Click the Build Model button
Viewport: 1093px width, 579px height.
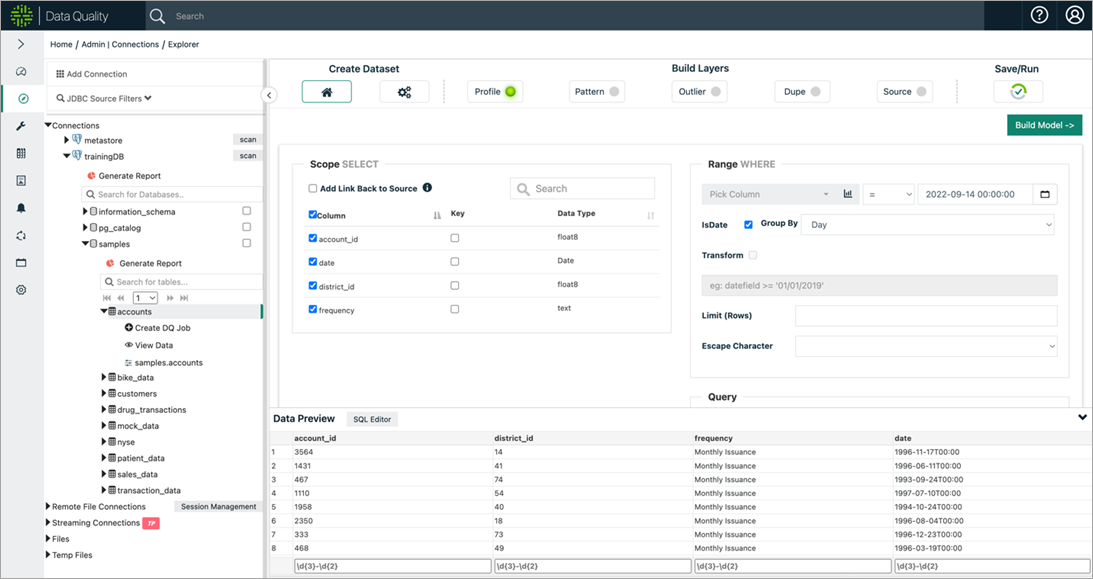(1044, 125)
